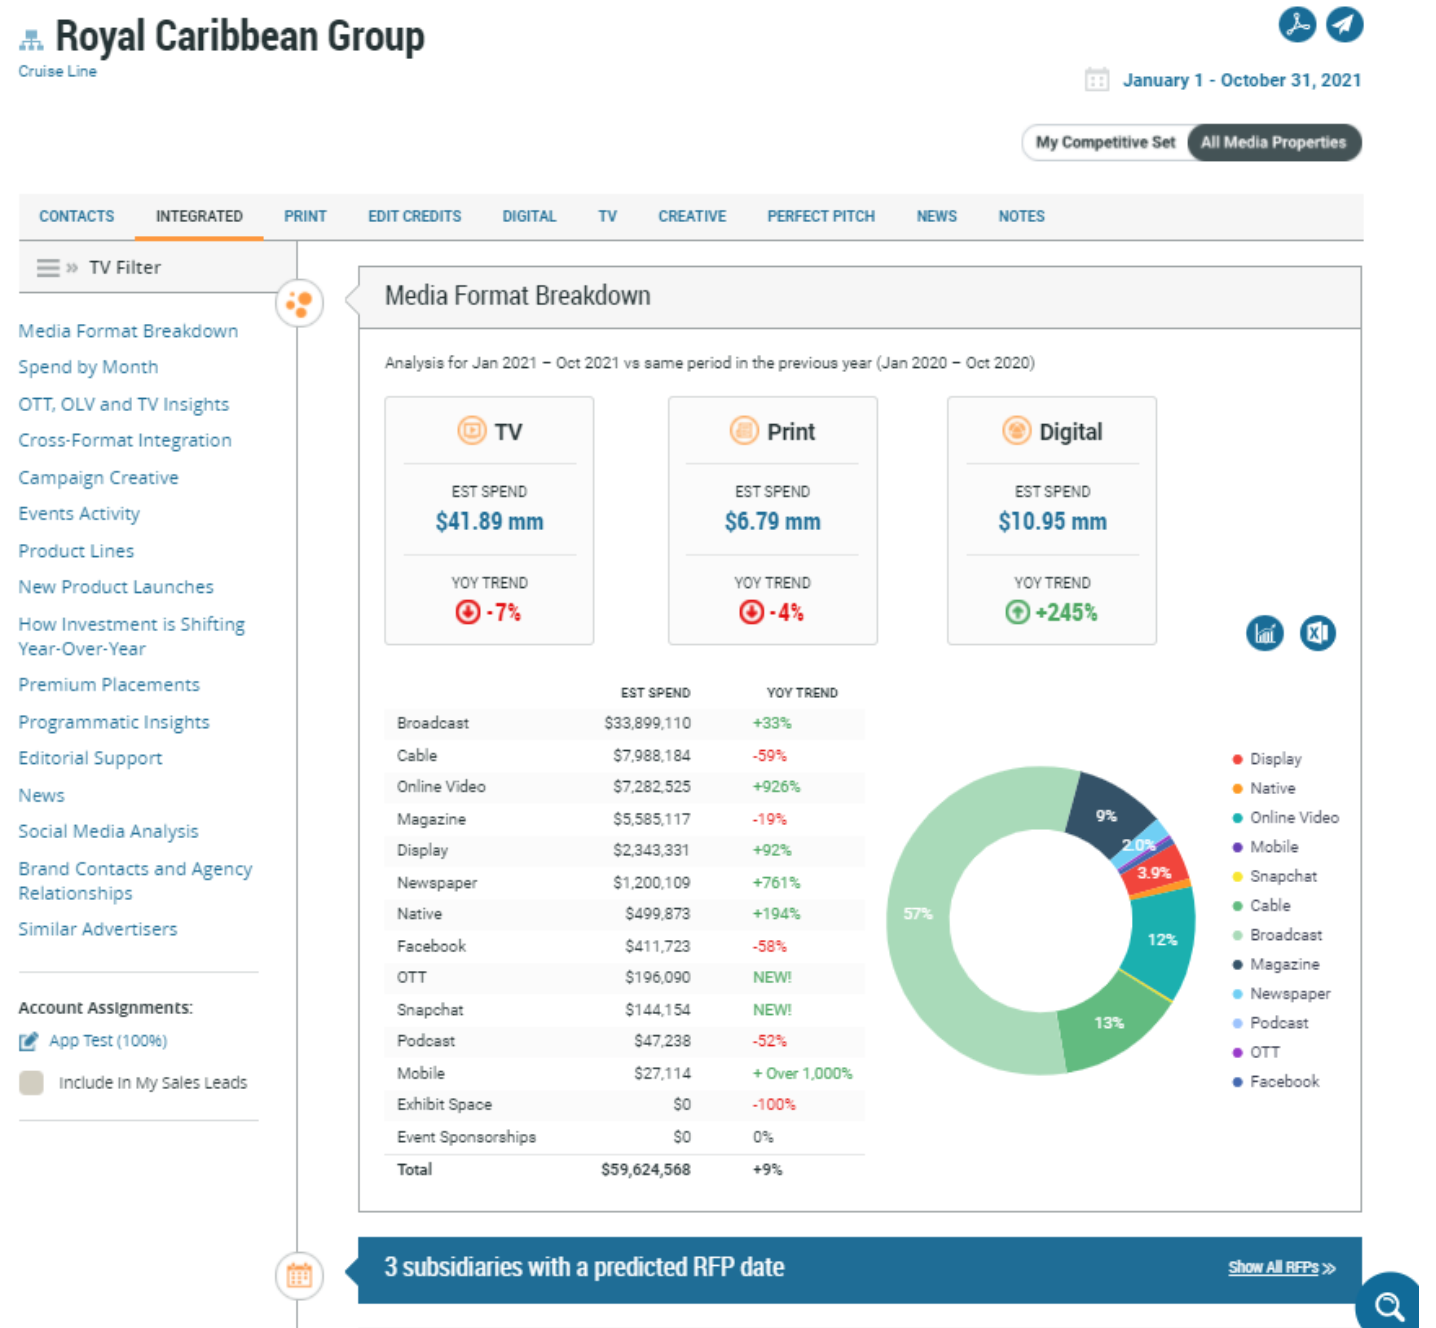1436x1328 pixels.
Task: Open News link in sidebar
Action: 41,796
